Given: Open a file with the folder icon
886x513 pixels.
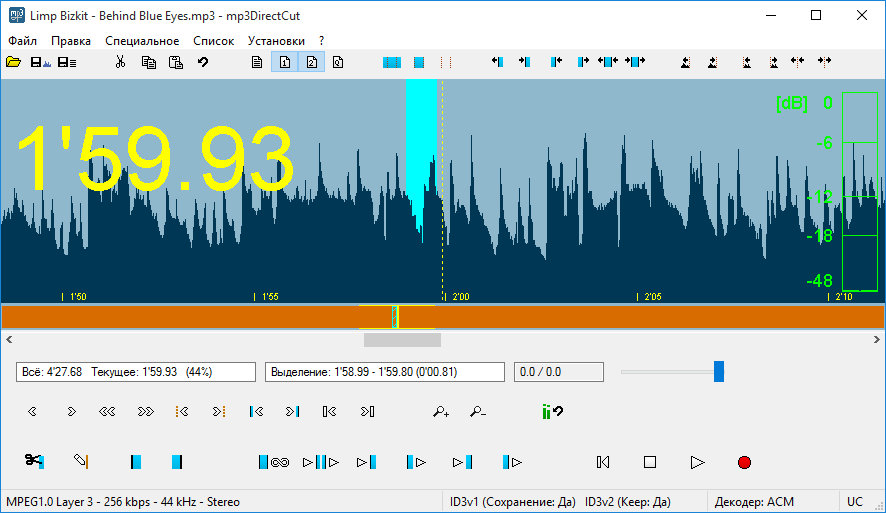Looking at the screenshot, I should tap(14, 62).
